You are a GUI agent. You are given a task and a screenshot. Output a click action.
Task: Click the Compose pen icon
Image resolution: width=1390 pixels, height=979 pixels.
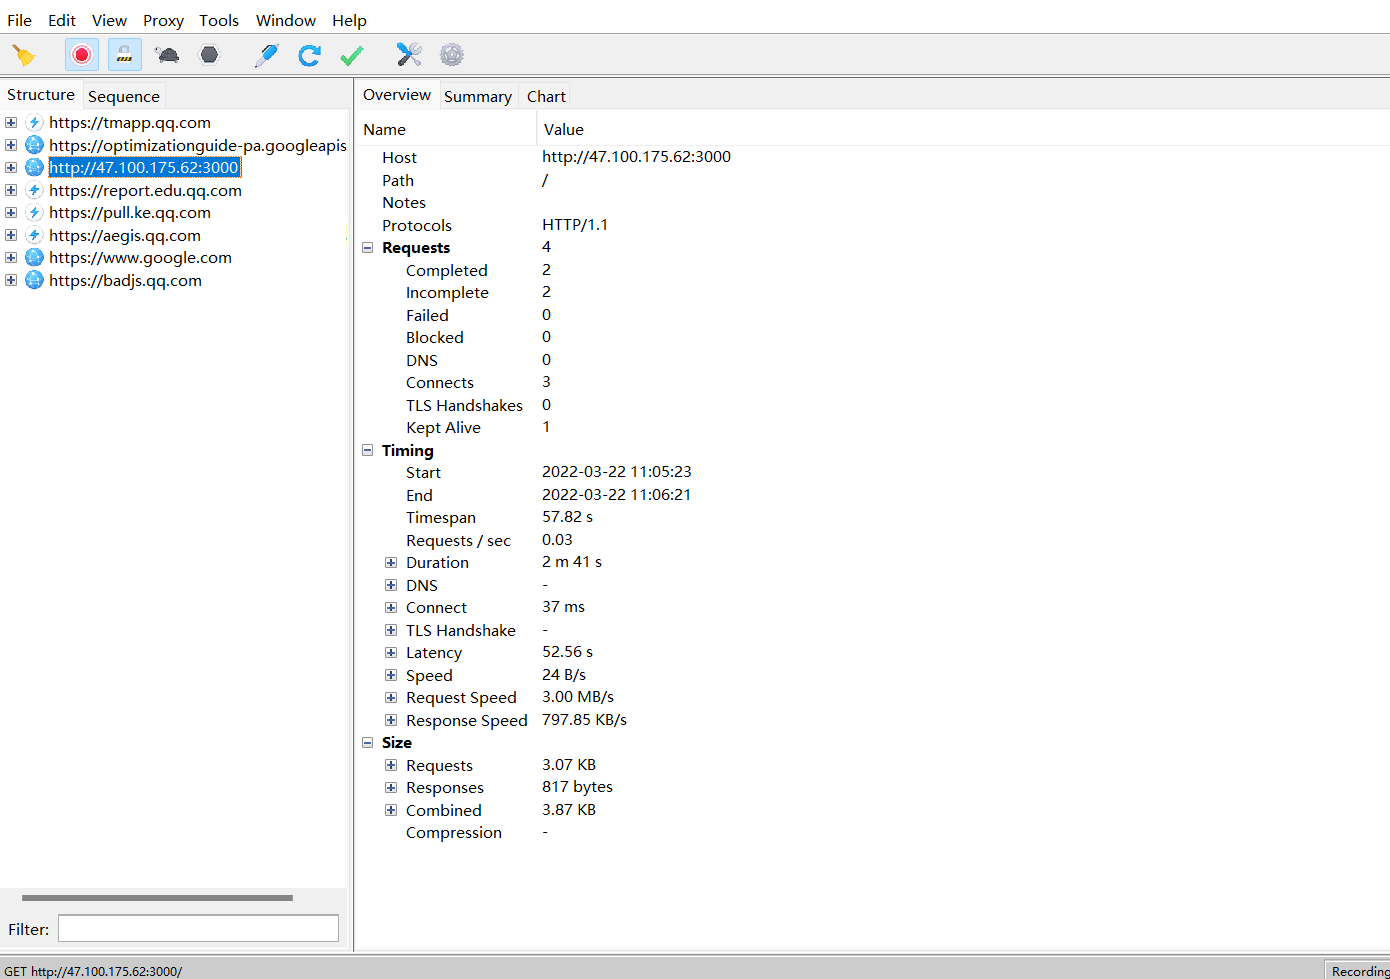266,55
